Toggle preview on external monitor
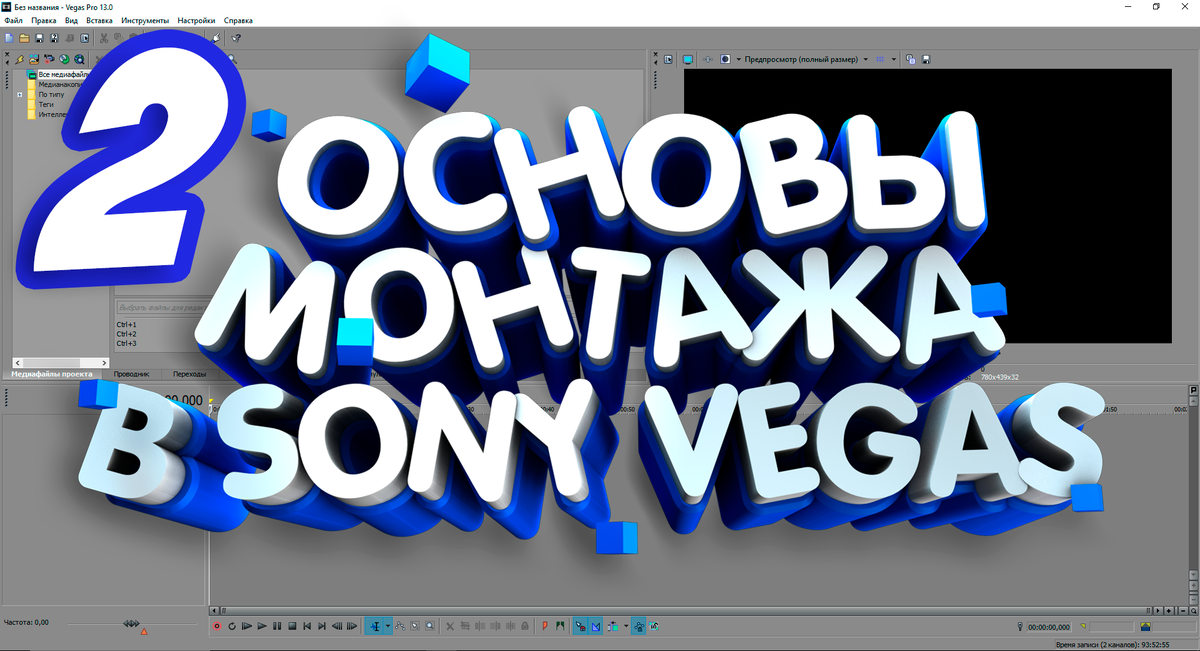Viewport: 1200px width, 651px height. [x=687, y=60]
